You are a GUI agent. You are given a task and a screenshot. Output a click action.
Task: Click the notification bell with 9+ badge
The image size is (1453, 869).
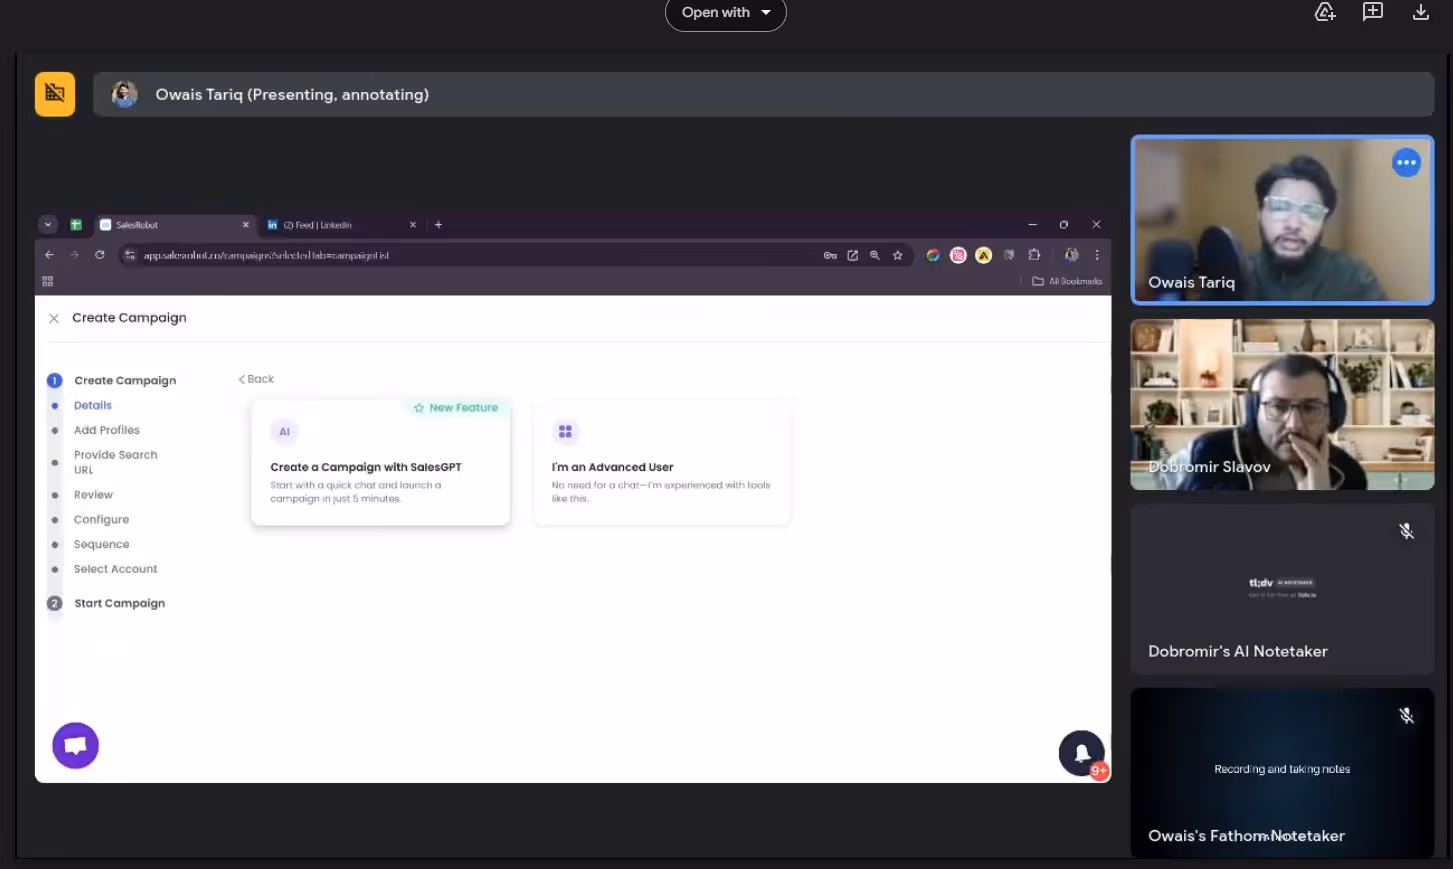coord(1081,753)
